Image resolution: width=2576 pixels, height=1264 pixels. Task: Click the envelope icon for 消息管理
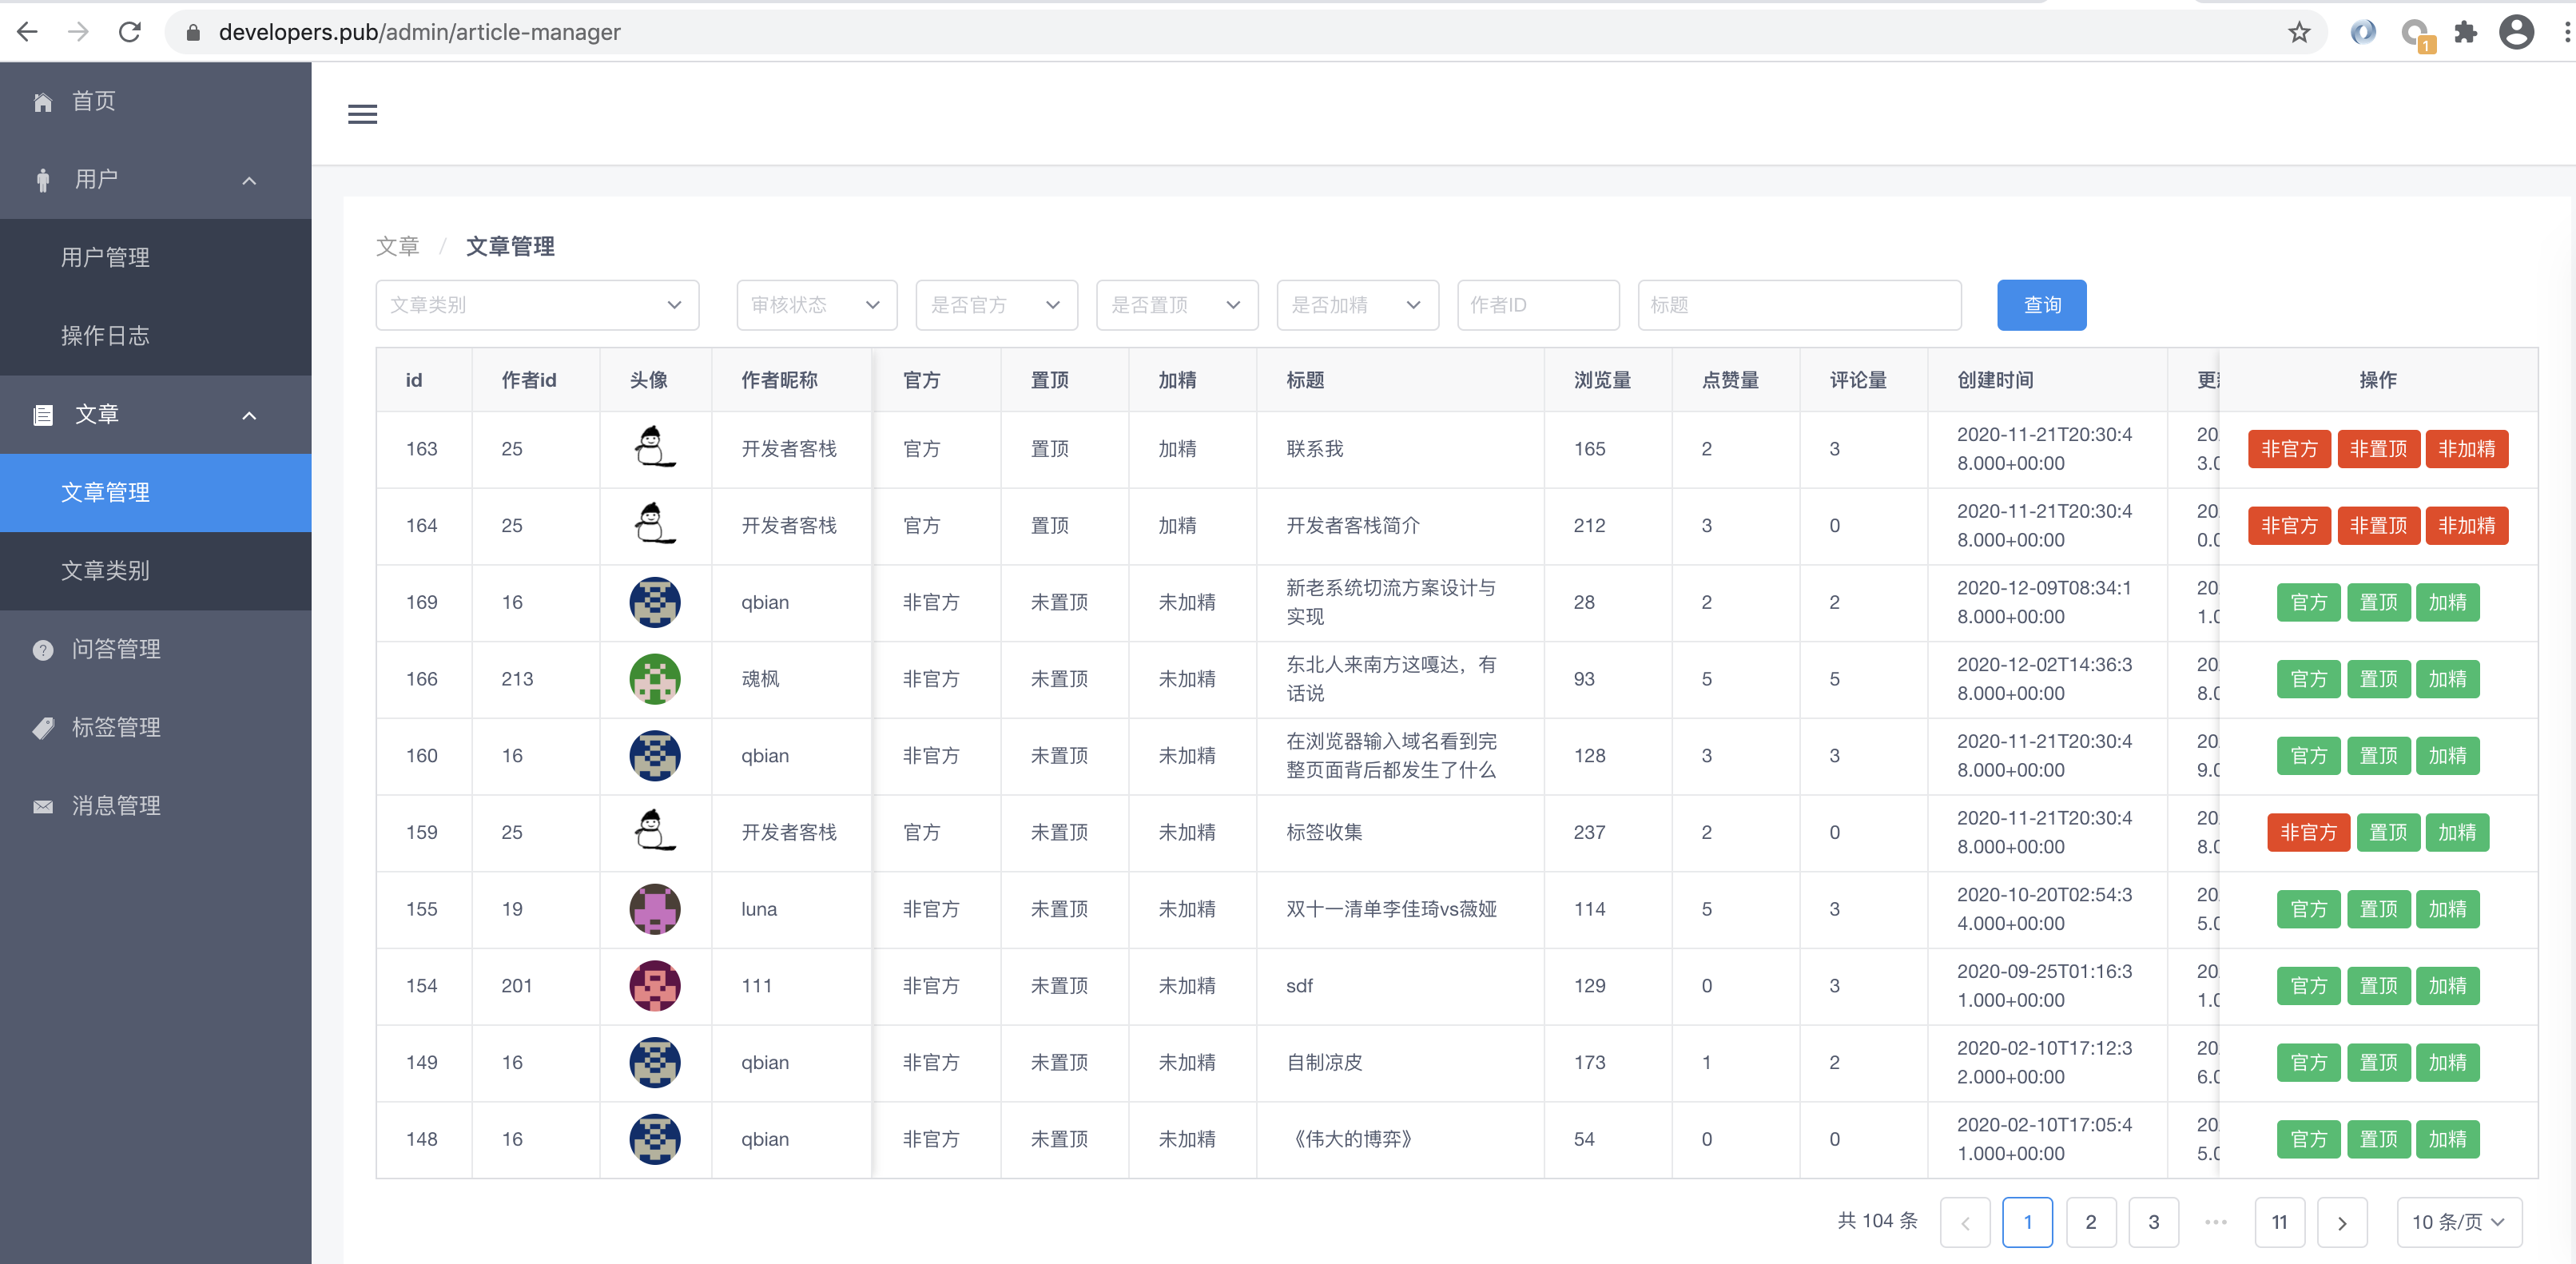click(x=43, y=806)
